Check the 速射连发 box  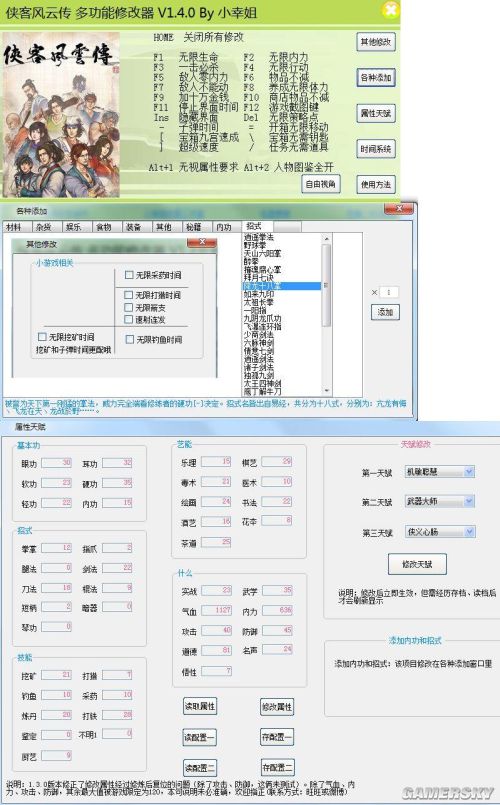tap(129, 319)
